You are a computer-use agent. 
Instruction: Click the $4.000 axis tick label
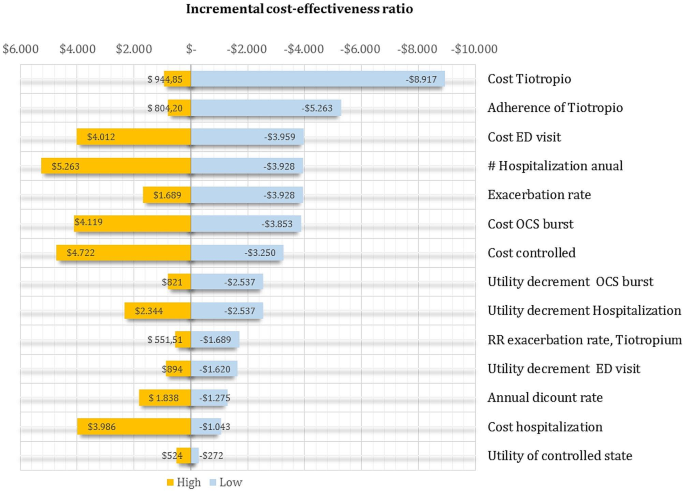point(77,49)
